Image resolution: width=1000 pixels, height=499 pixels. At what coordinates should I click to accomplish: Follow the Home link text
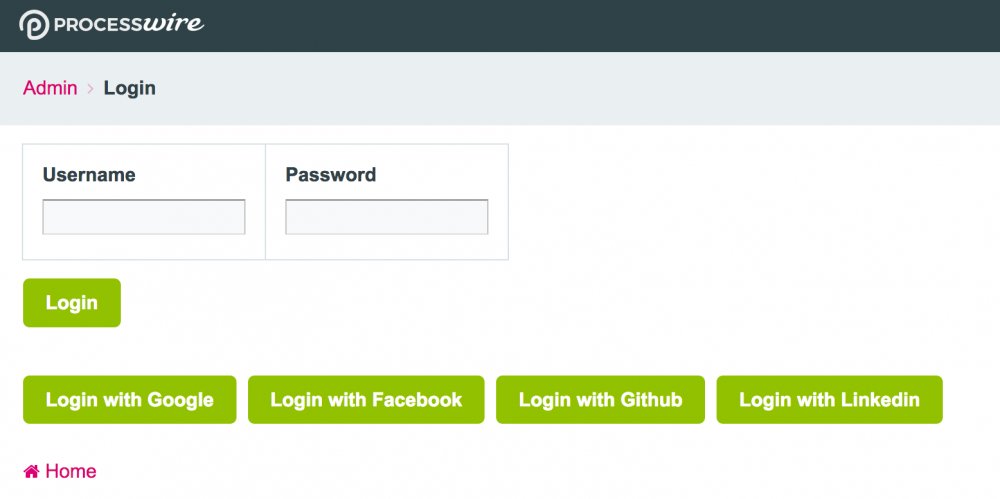tap(71, 471)
